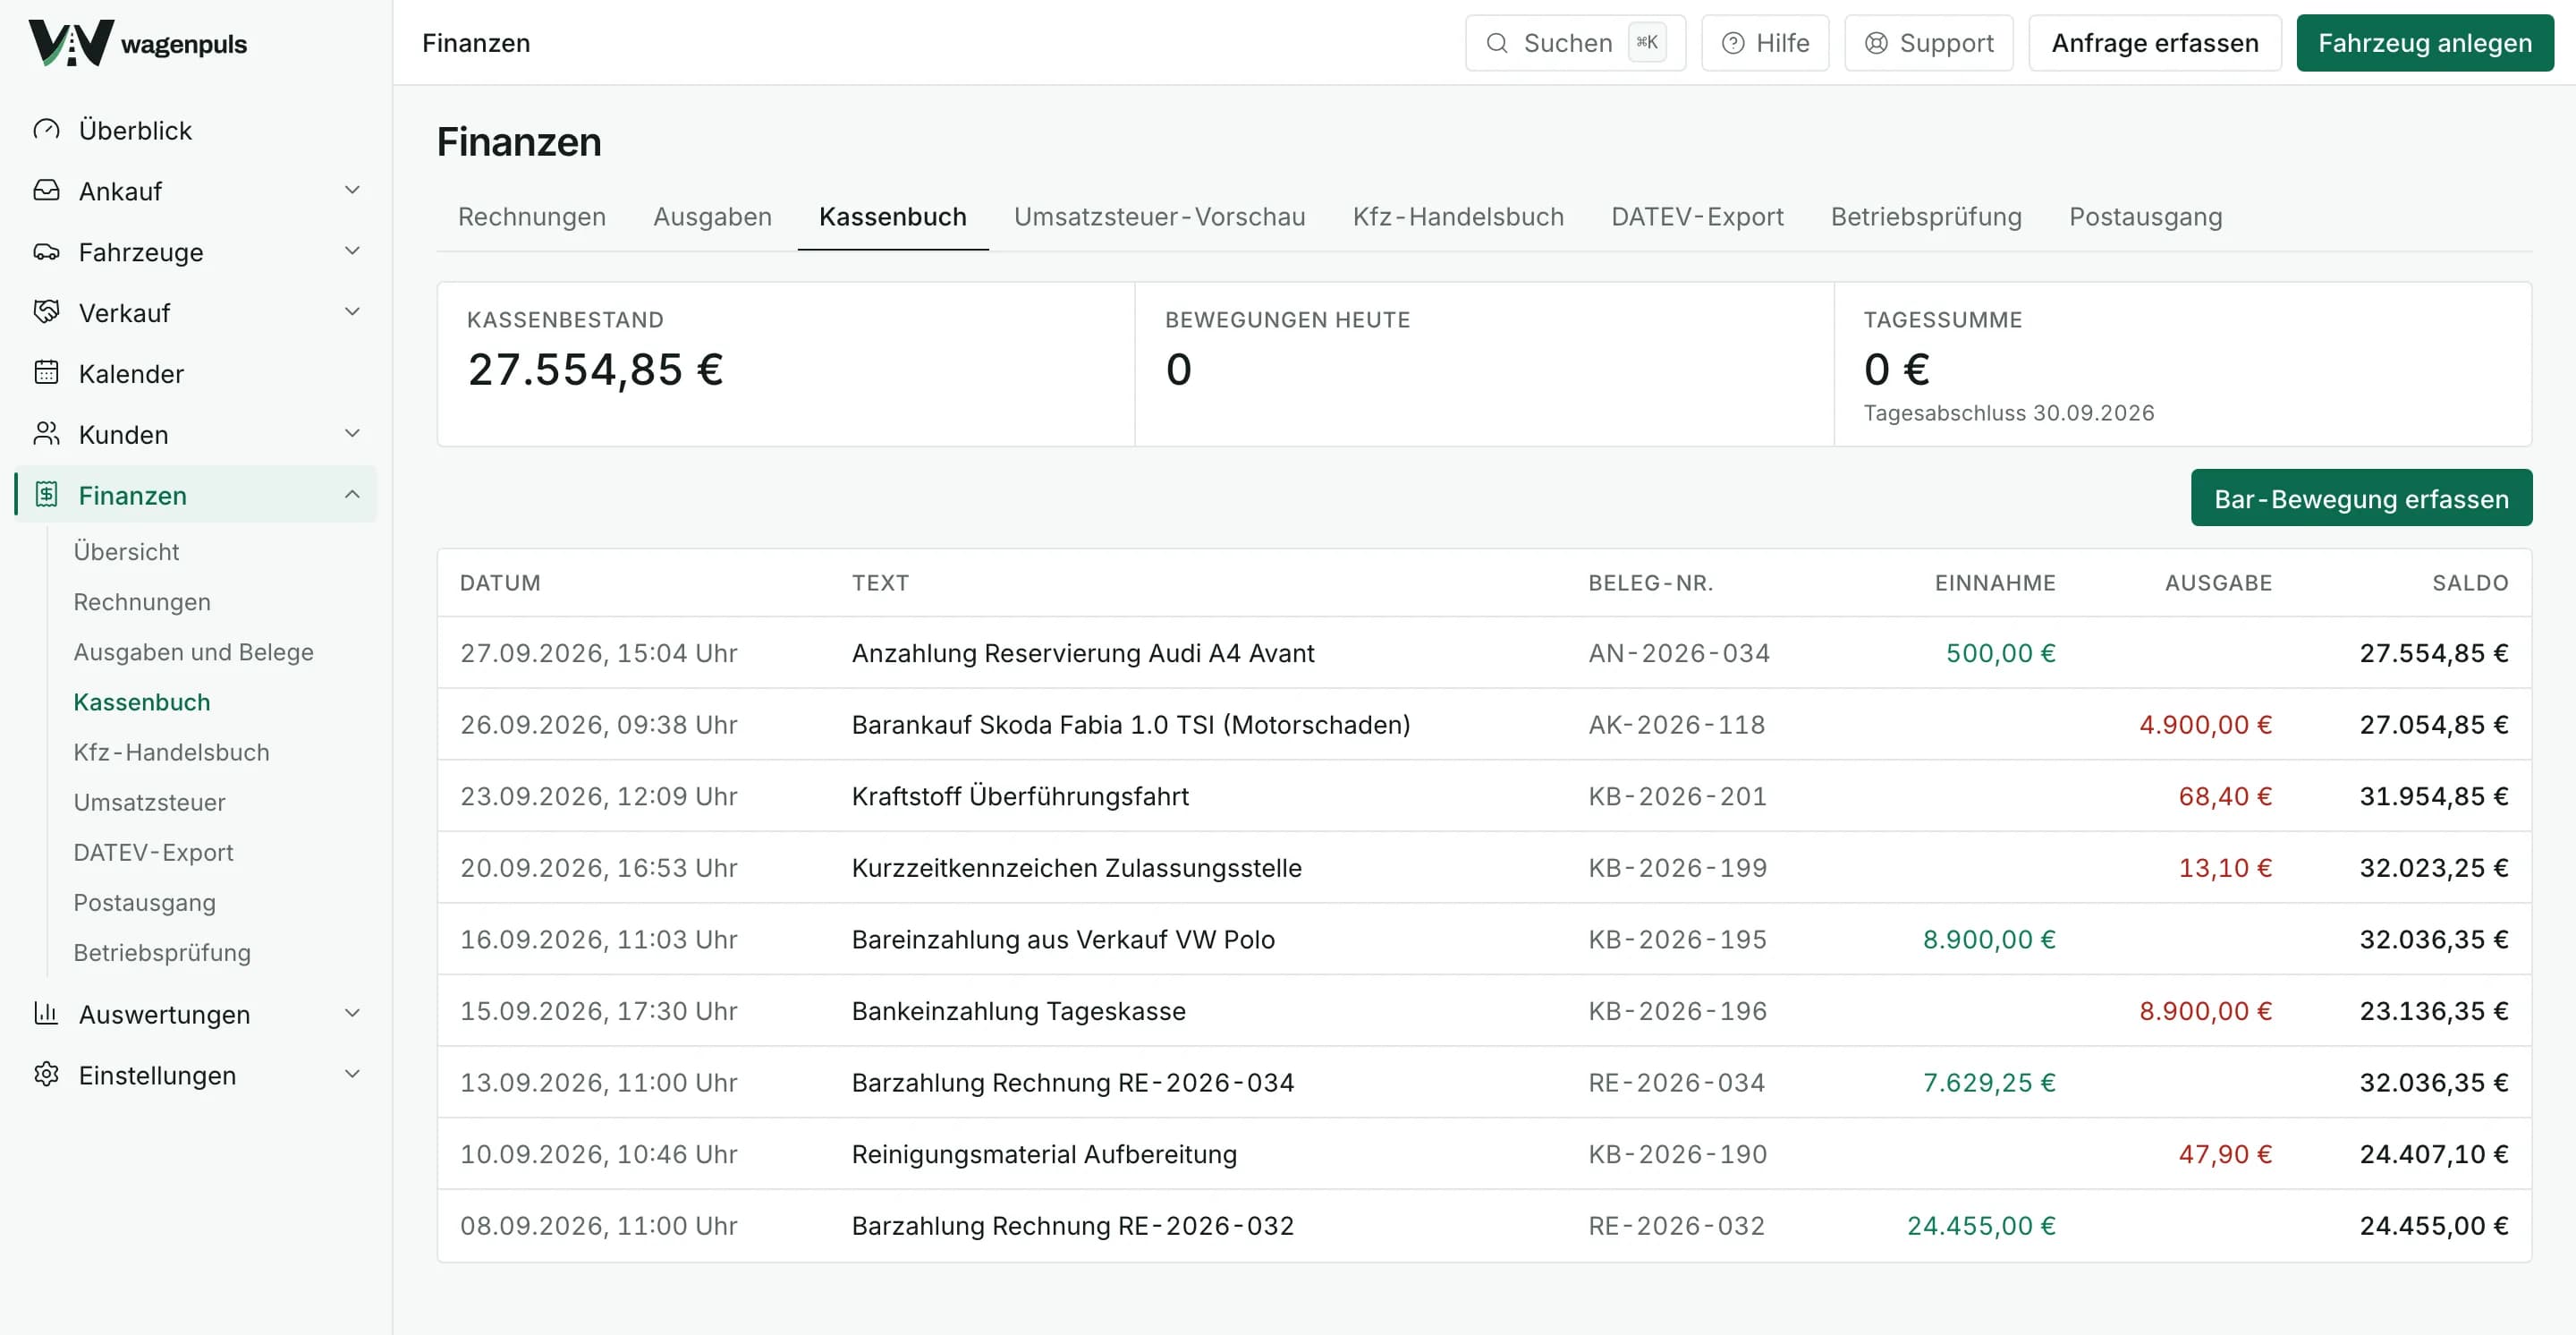
Task: Open Übersicht in Finanzen submenu
Action: (x=126, y=552)
